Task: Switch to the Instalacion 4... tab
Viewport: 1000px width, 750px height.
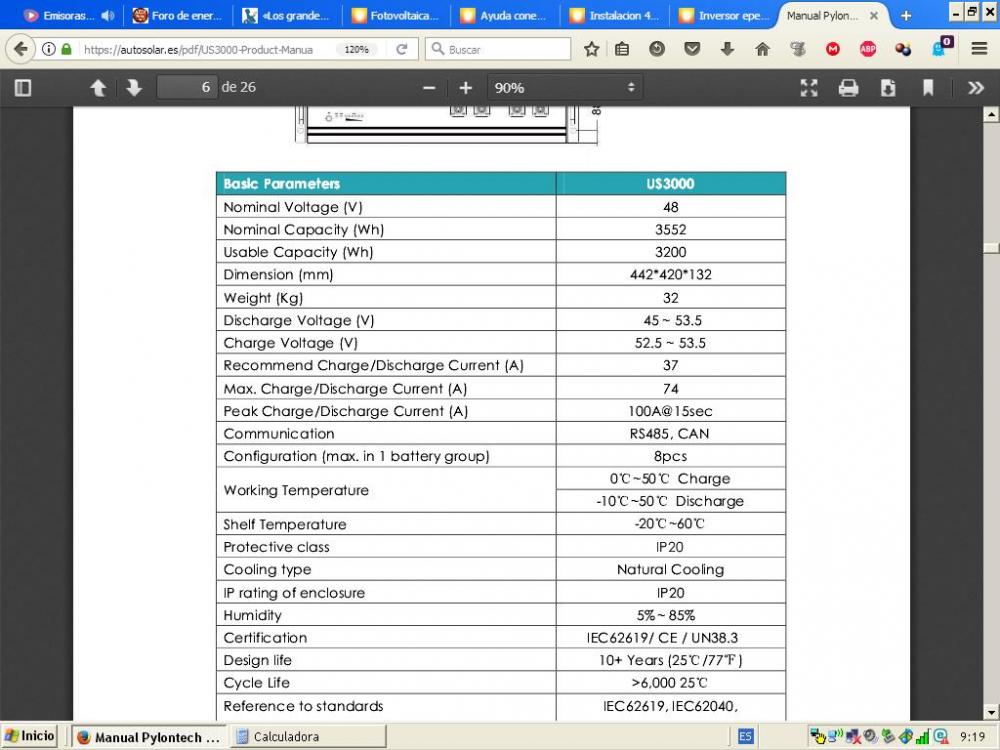Action: tap(614, 15)
